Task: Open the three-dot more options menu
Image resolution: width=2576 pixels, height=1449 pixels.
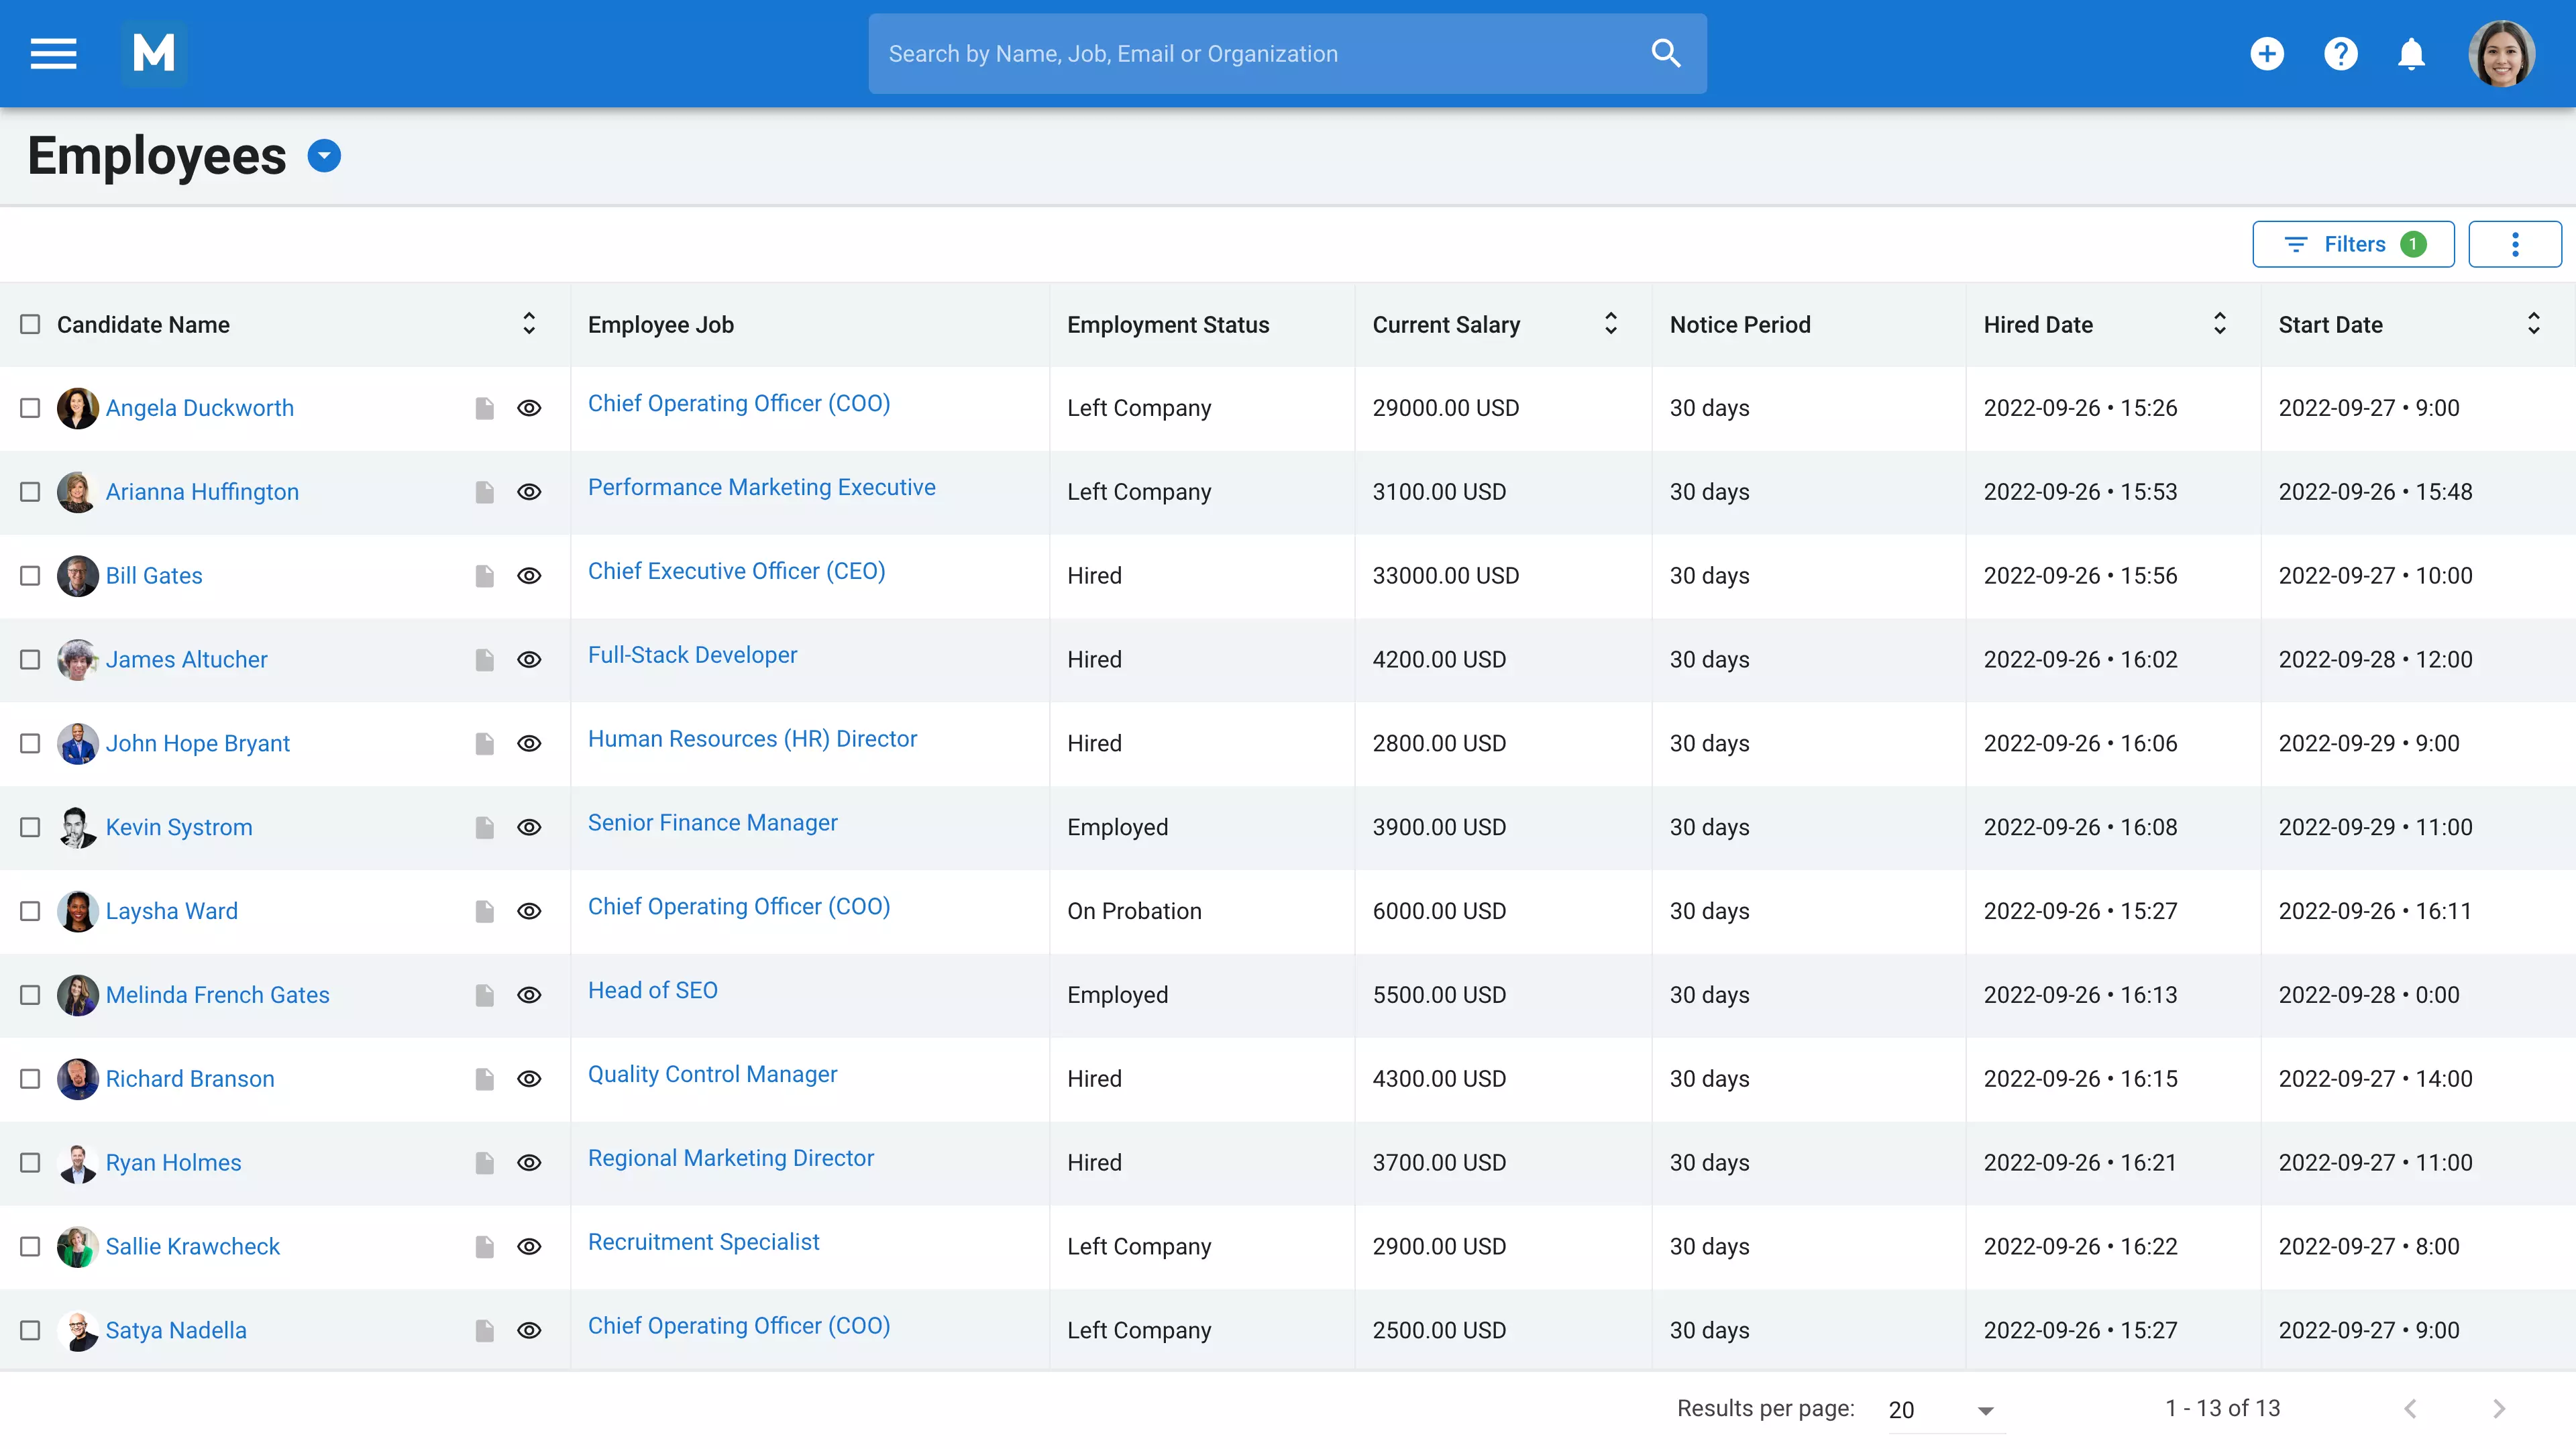Action: [x=2514, y=244]
